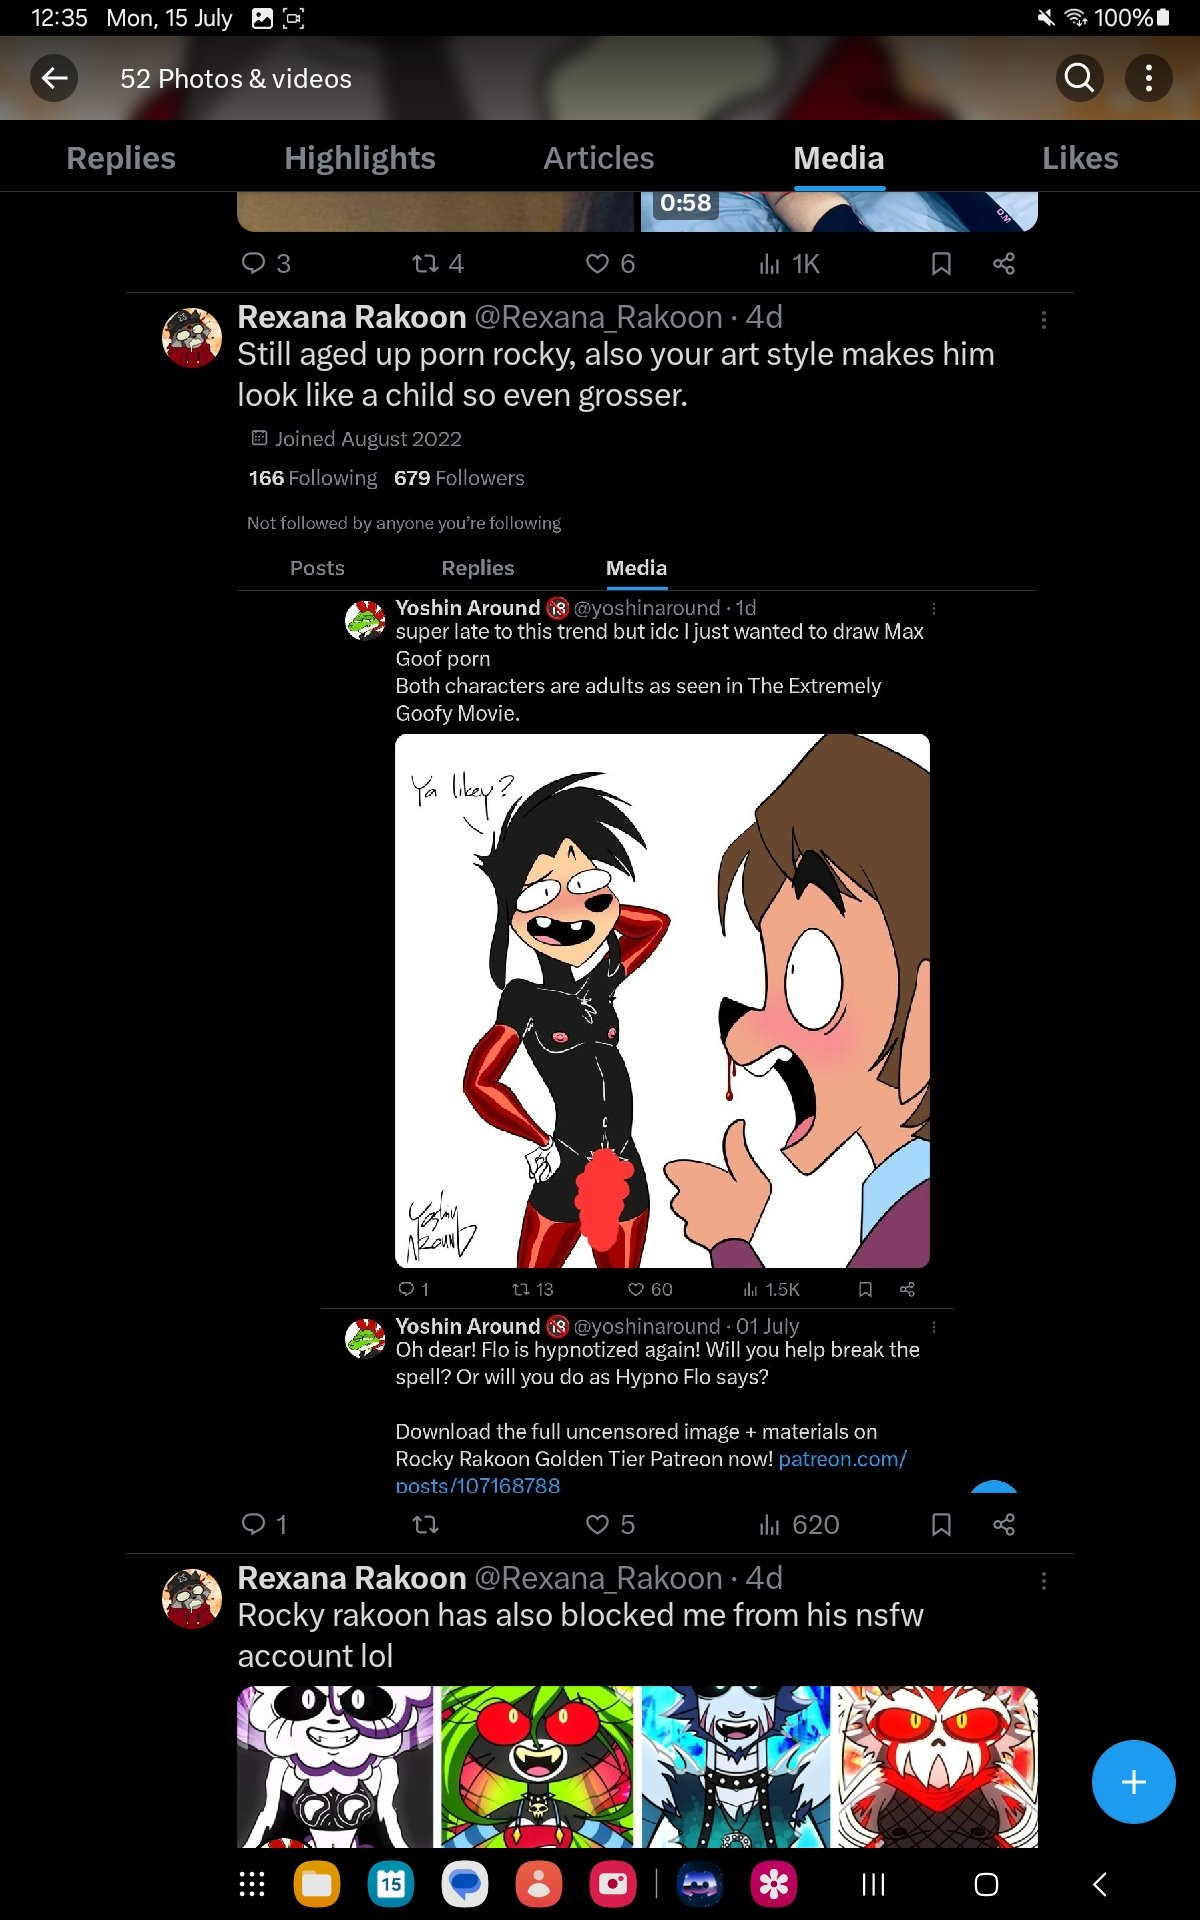
Task: Open search from the profile header
Action: [1079, 78]
